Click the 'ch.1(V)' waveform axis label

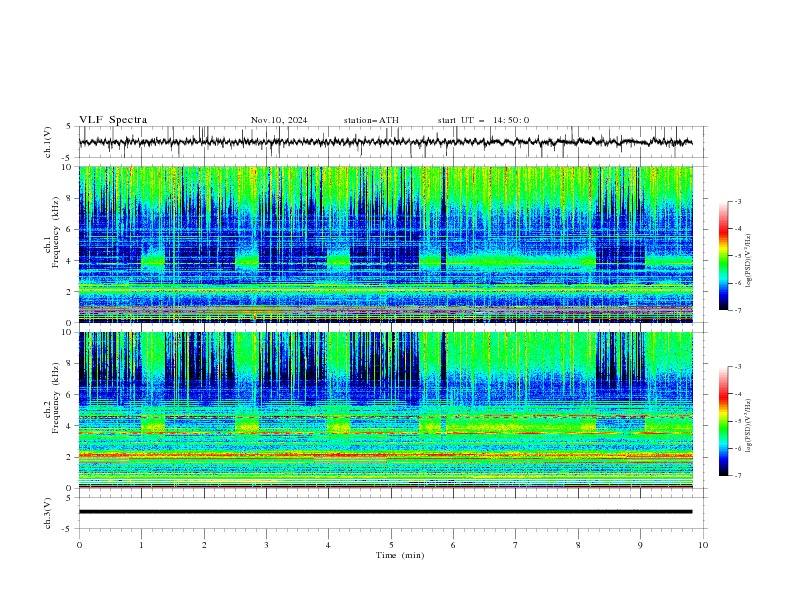(x=48, y=142)
